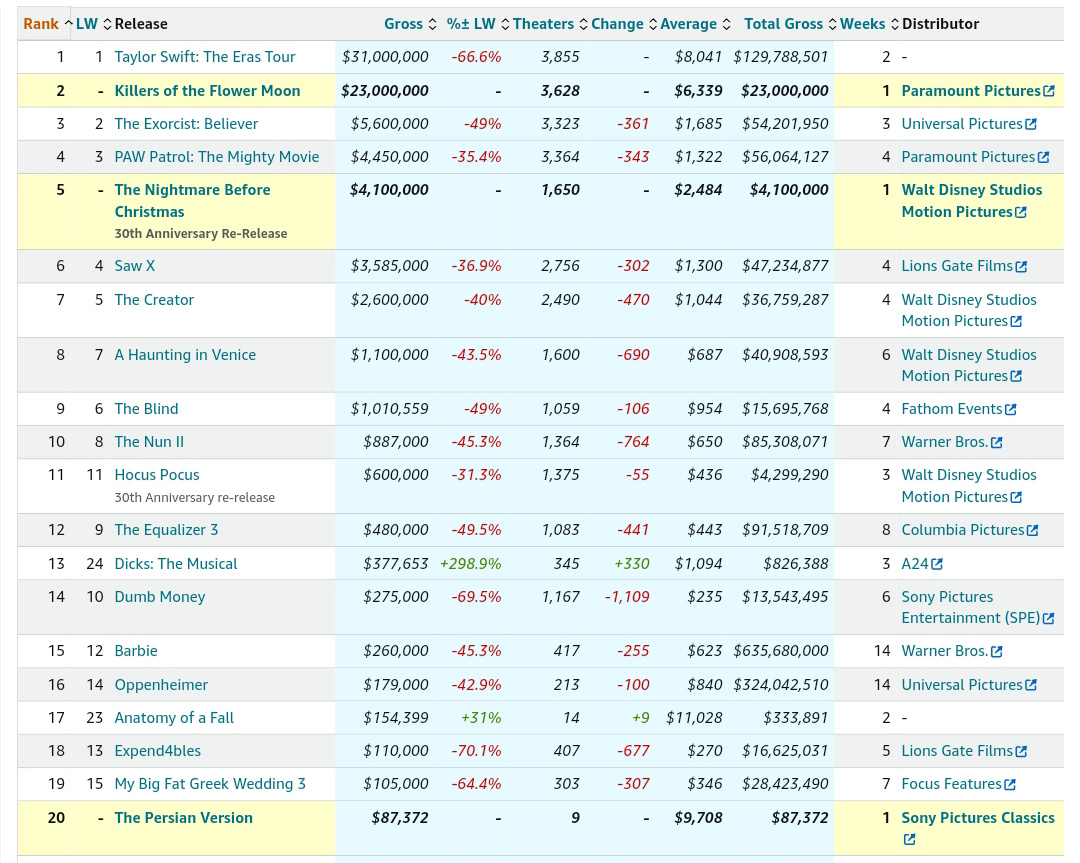Click external-link icon beside Focus Features
Image resolution: width=1080 pixels, height=863 pixels.
pos(1010,784)
